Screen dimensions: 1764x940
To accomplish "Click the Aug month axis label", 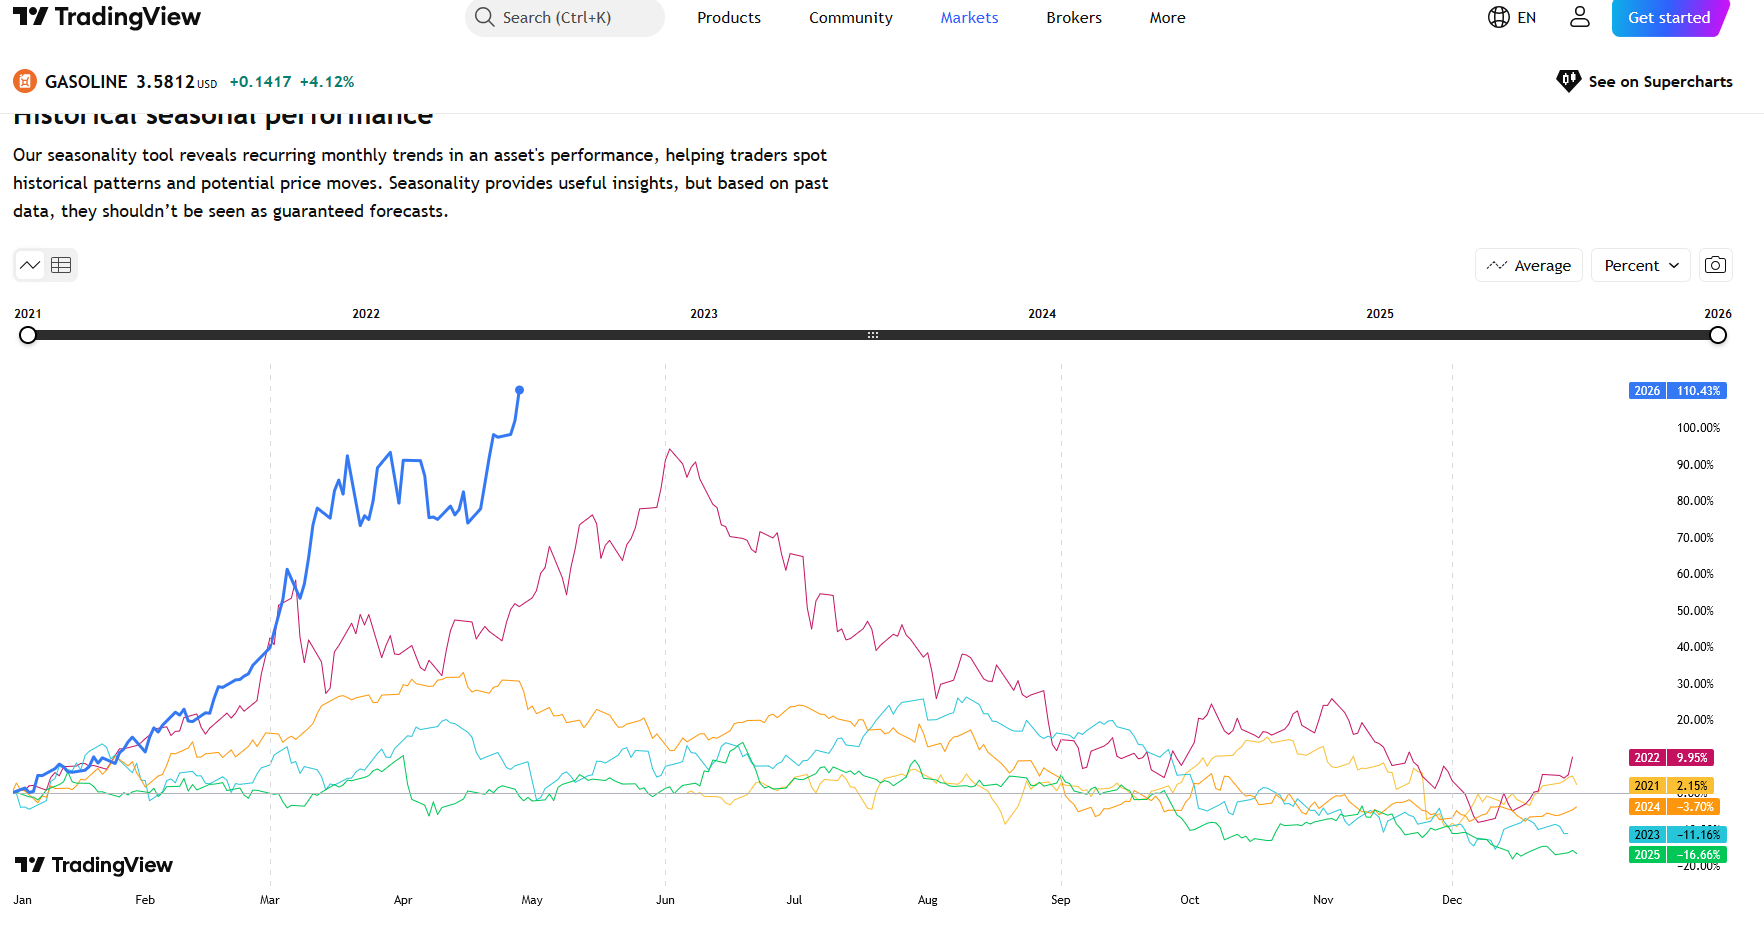I will click(x=928, y=900).
